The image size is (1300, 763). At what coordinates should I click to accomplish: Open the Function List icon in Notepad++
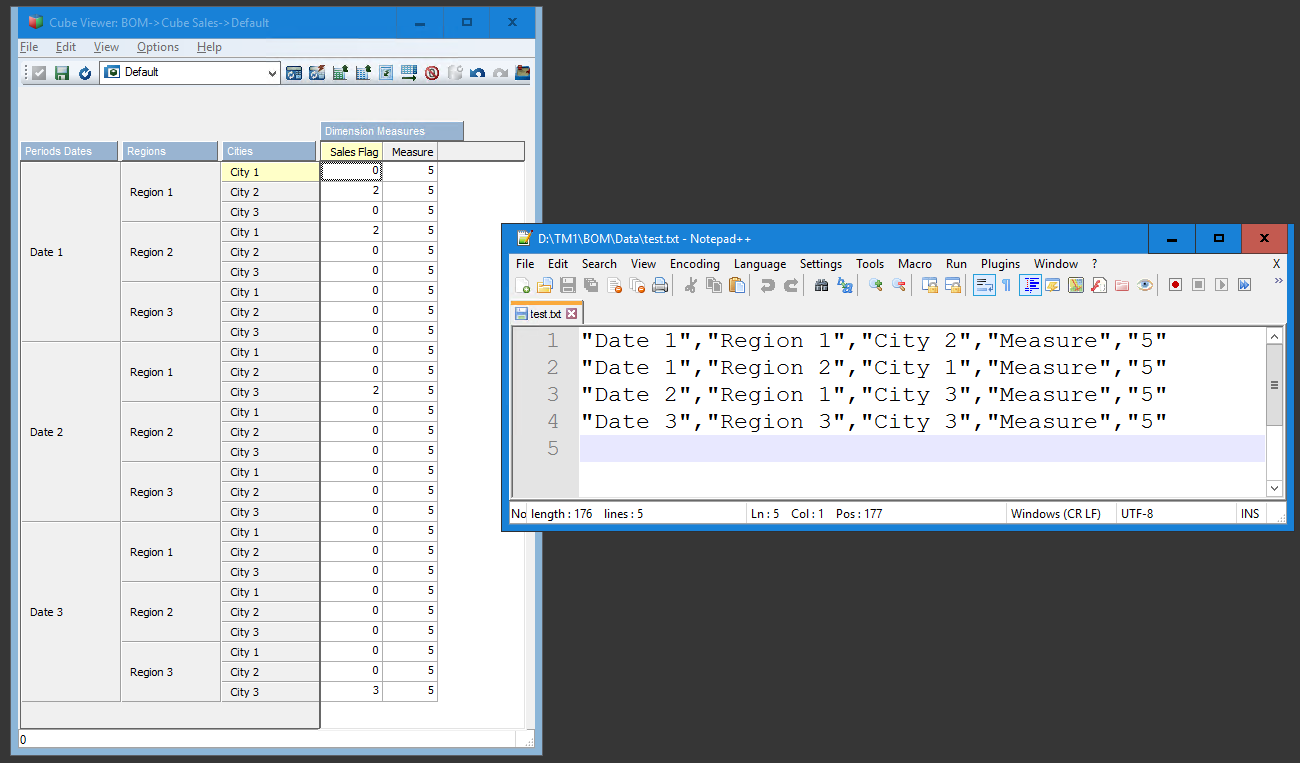[1098, 285]
